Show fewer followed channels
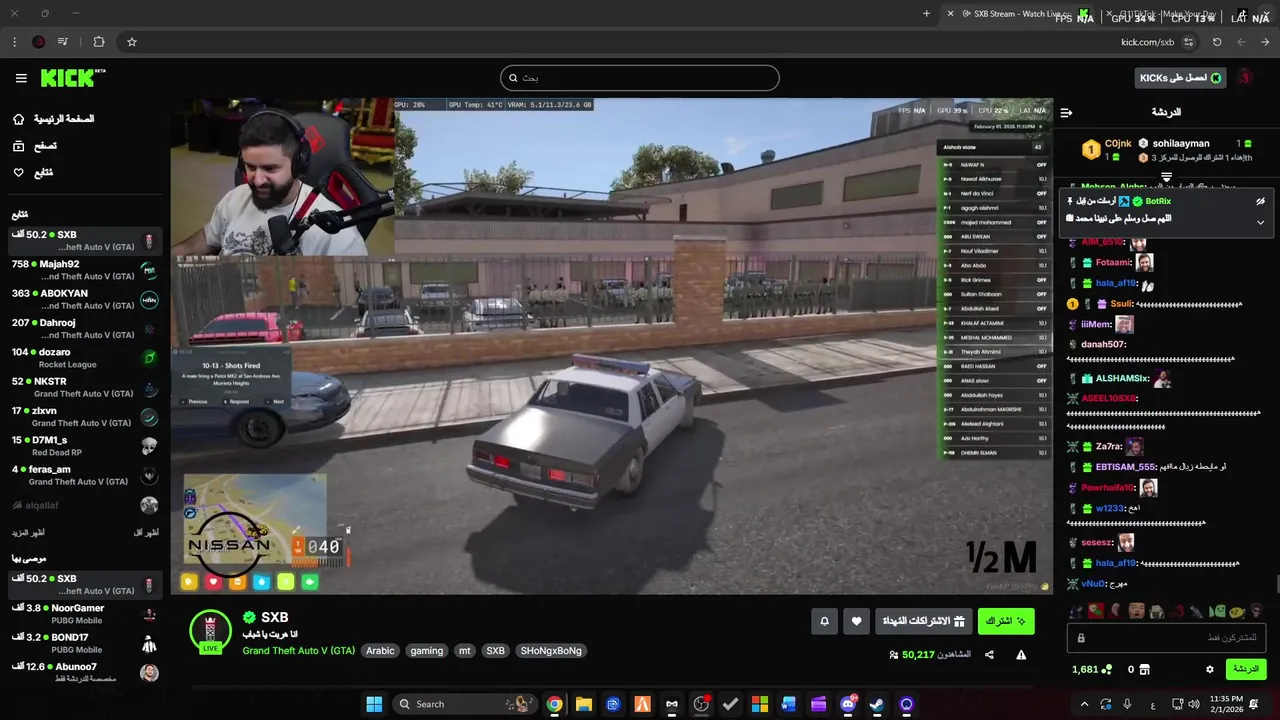The height and width of the screenshot is (720, 1280). 146,533
